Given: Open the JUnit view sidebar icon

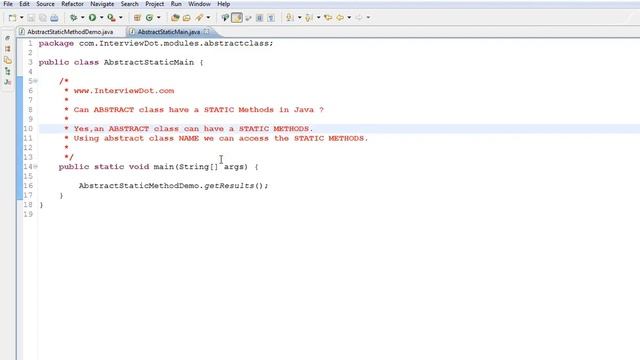Looking at the screenshot, I should coord(7,82).
